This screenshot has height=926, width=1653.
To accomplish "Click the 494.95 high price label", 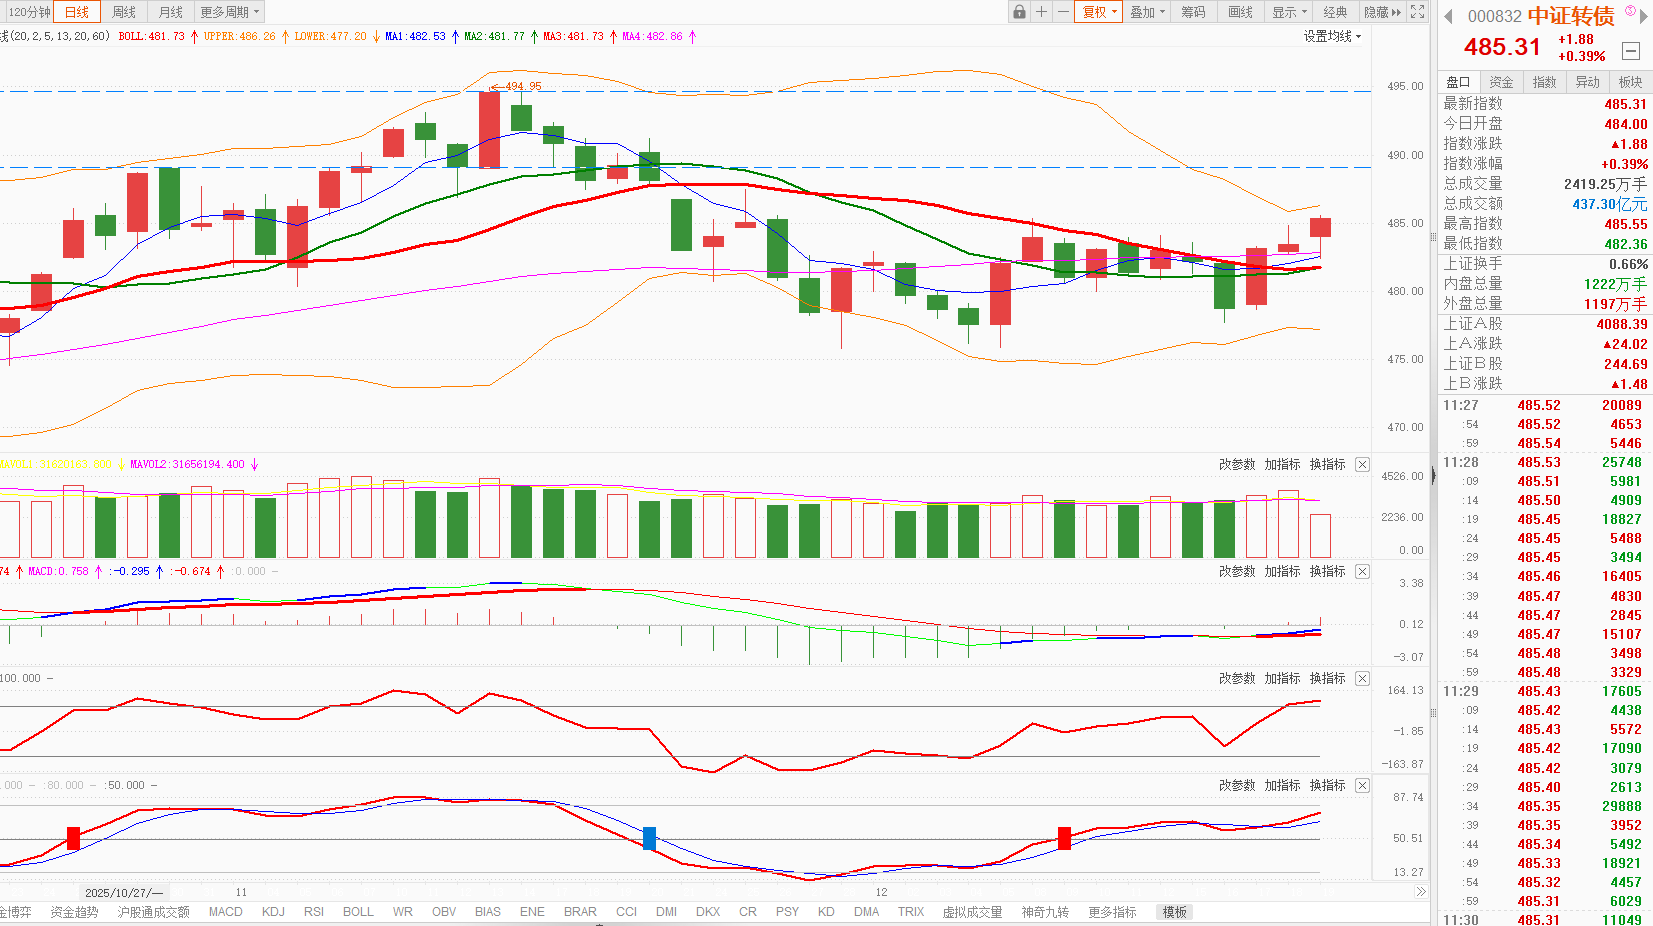I will click(523, 86).
